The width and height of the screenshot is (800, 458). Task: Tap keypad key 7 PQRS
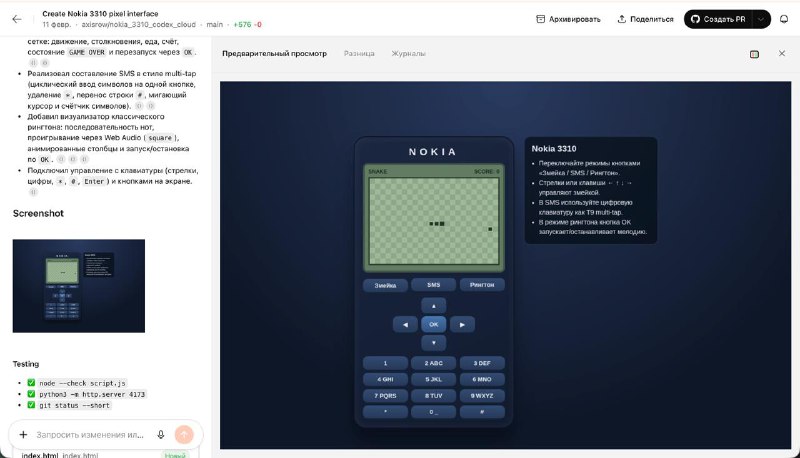point(385,396)
